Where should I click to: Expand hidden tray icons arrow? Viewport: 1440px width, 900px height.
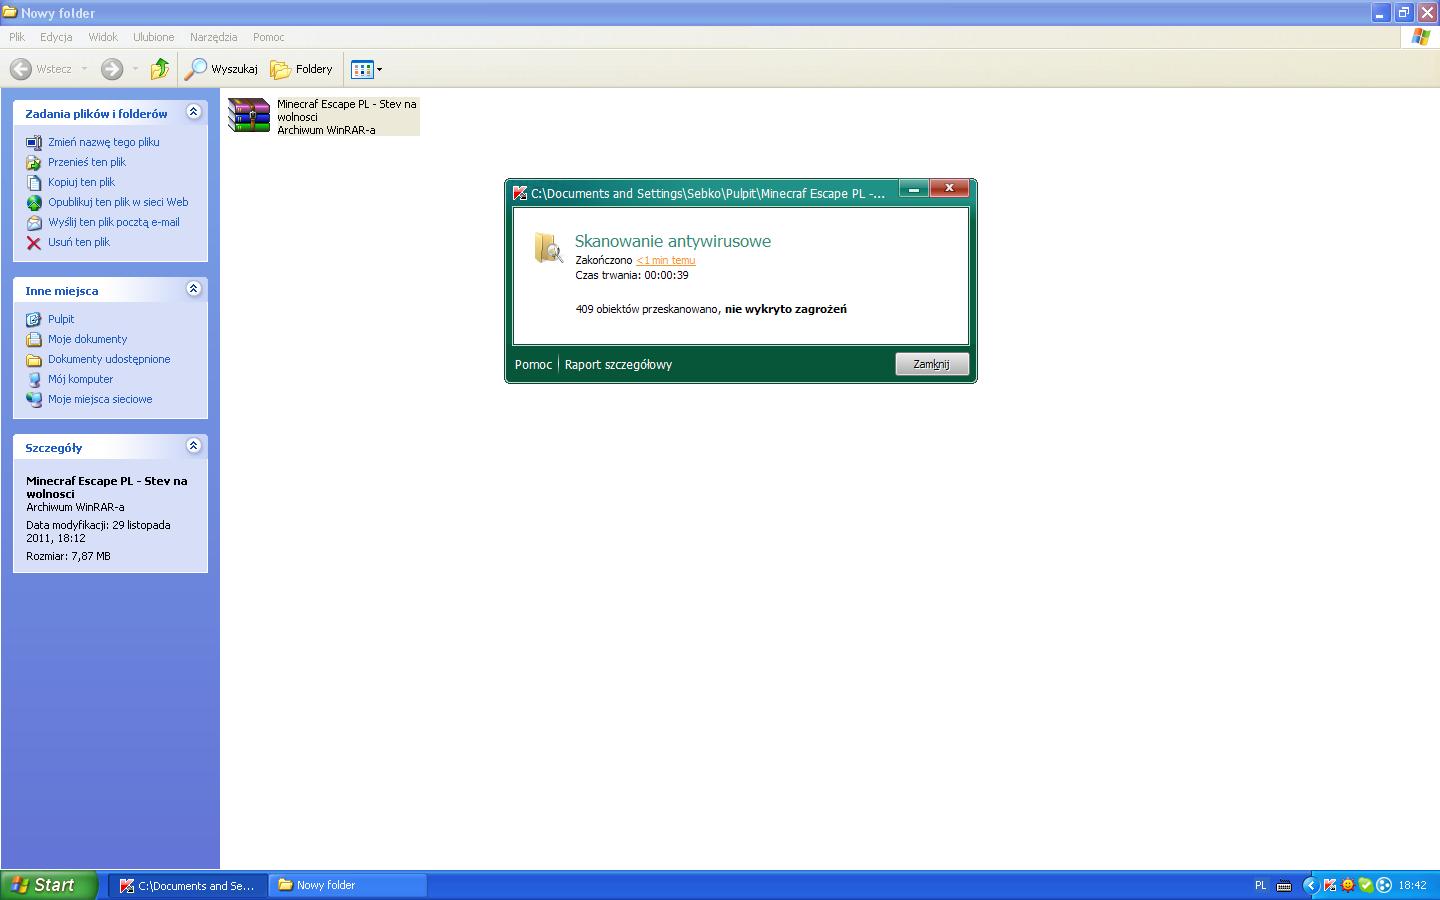1311,885
